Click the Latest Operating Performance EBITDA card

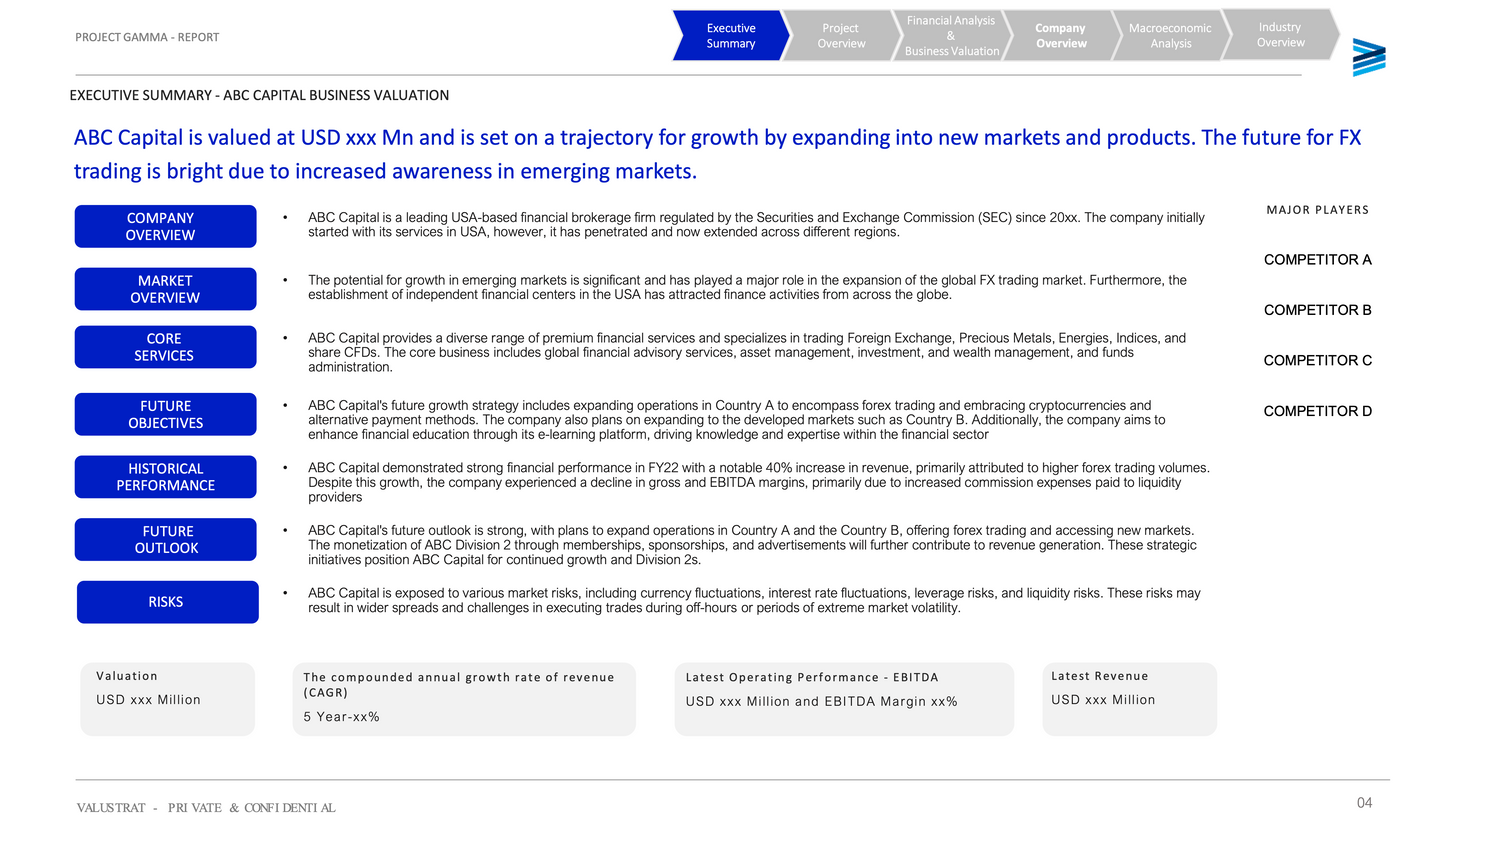point(843,699)
